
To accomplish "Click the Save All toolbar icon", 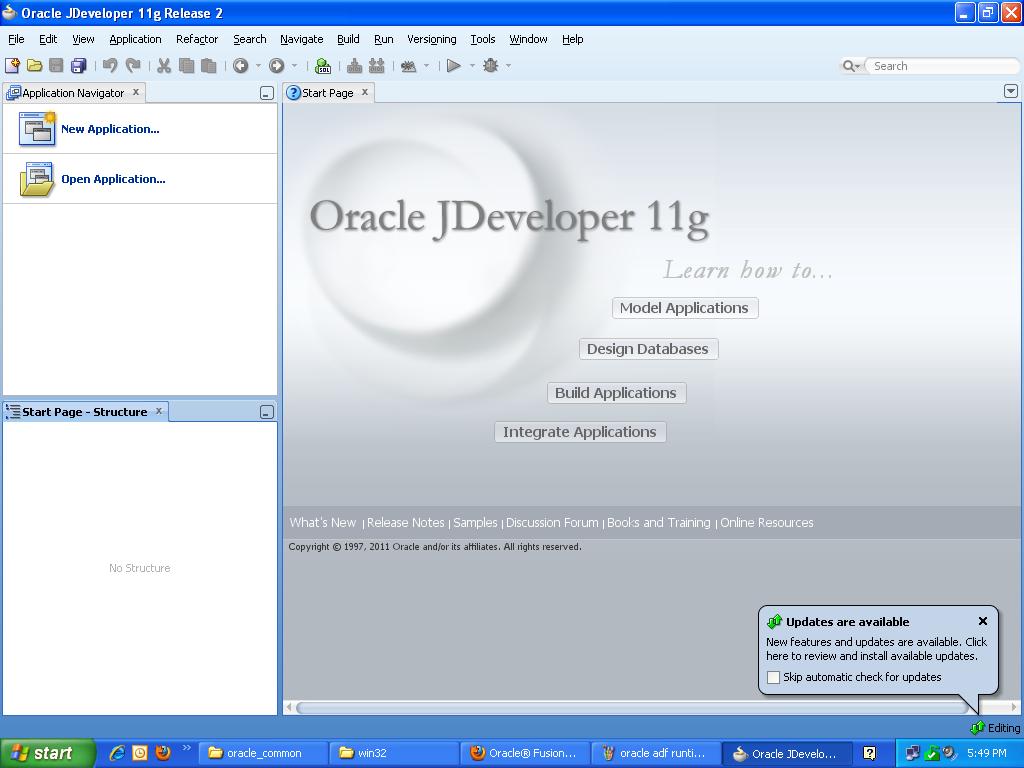I will [78, 65].
